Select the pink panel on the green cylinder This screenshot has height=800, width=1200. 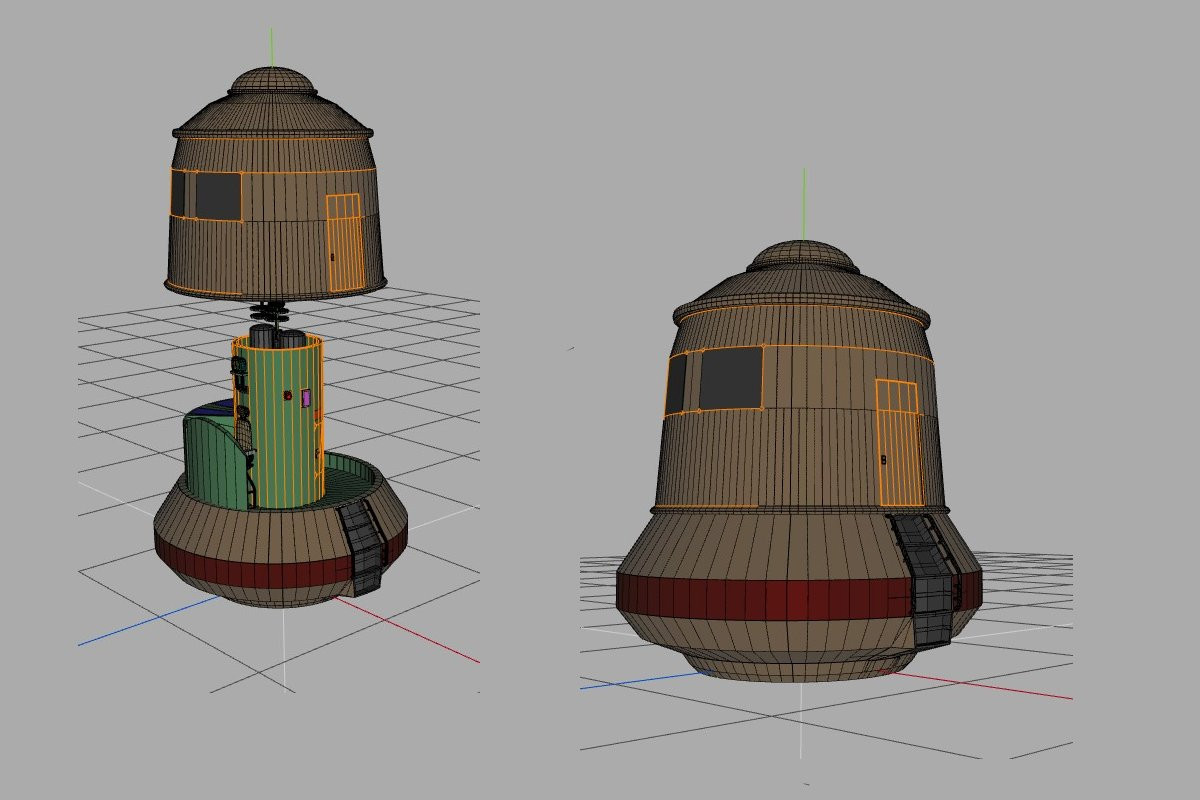(x=306, y=399)
